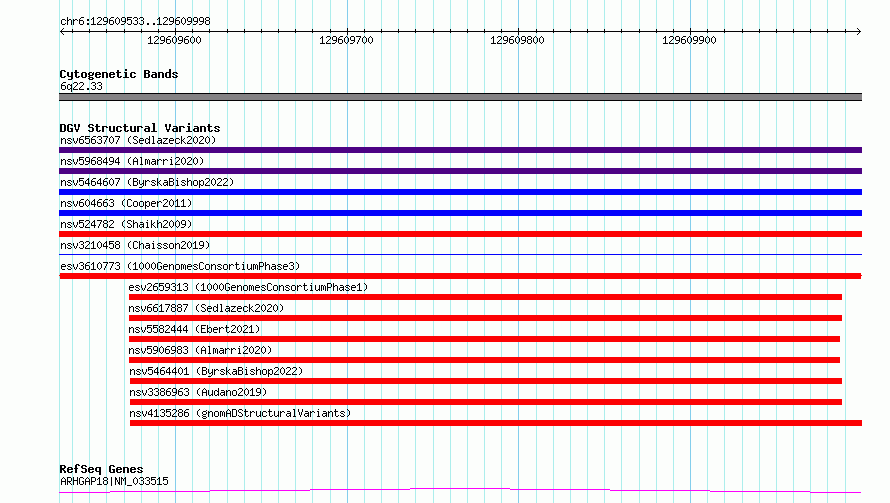Select the red bar for nsv5906983

[x=484, y=360]
